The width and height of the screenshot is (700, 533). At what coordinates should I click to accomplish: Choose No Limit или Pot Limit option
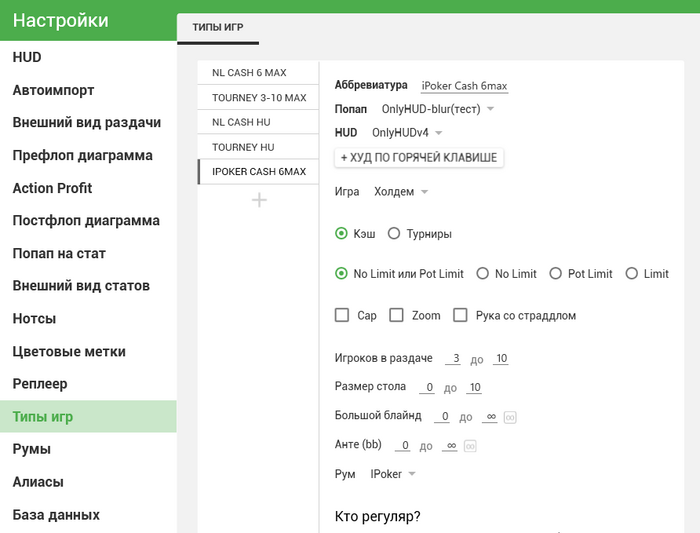coord(341,273)
